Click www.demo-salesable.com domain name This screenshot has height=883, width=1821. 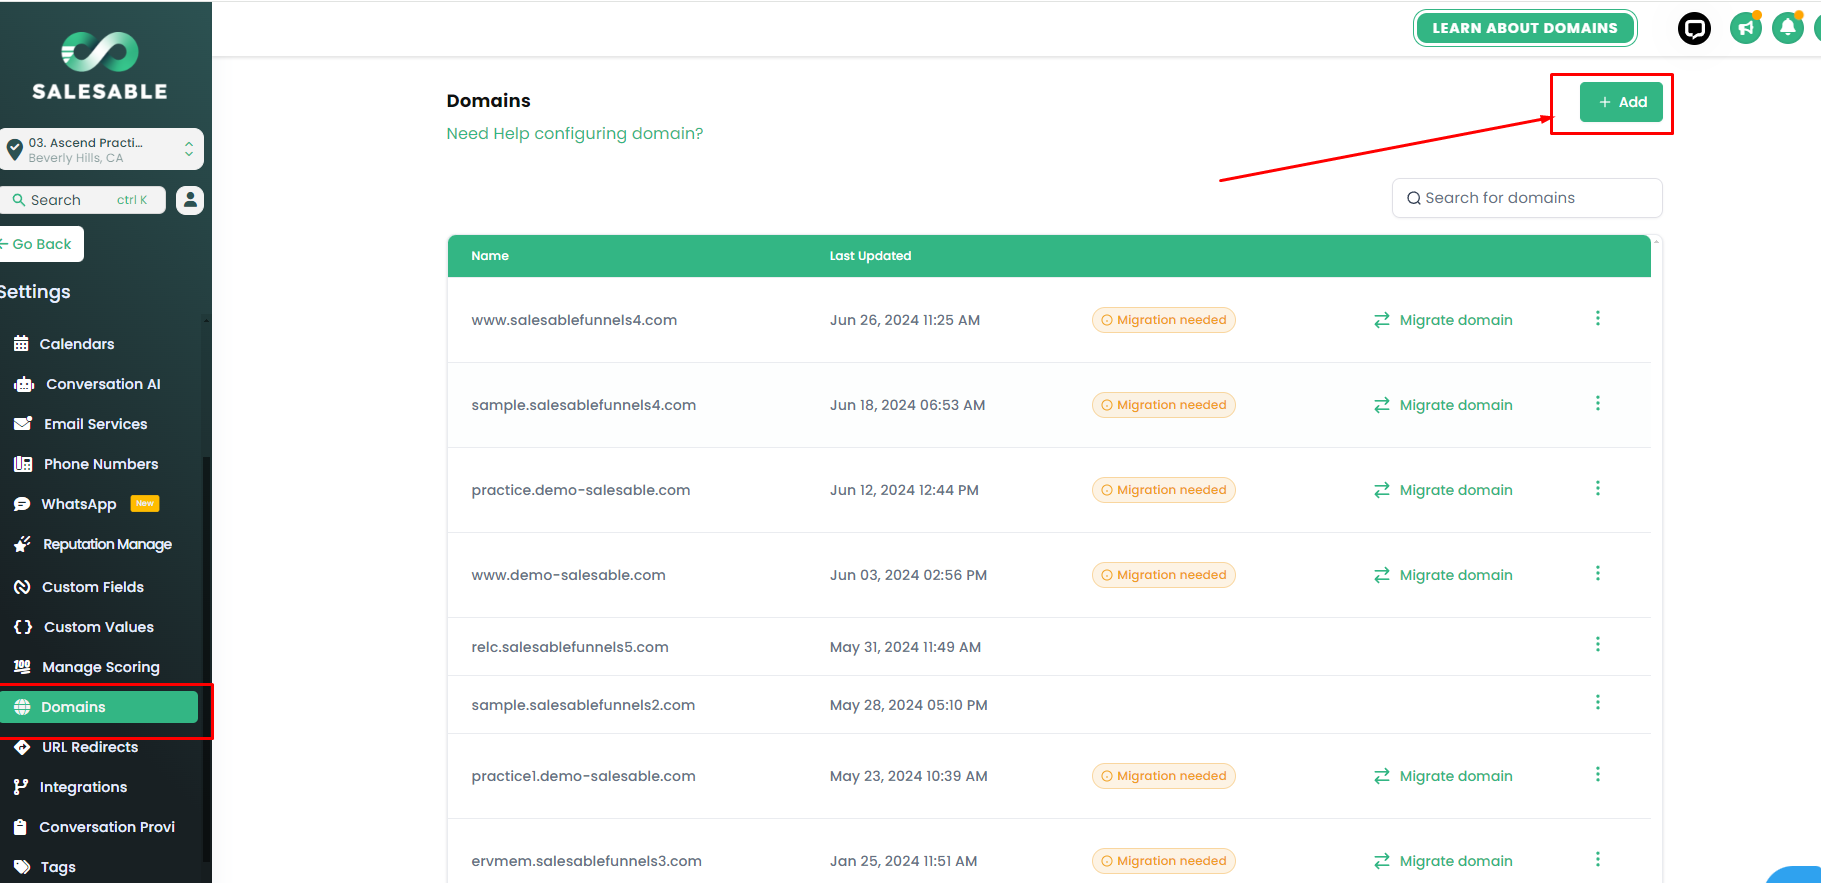coord(568,575)
